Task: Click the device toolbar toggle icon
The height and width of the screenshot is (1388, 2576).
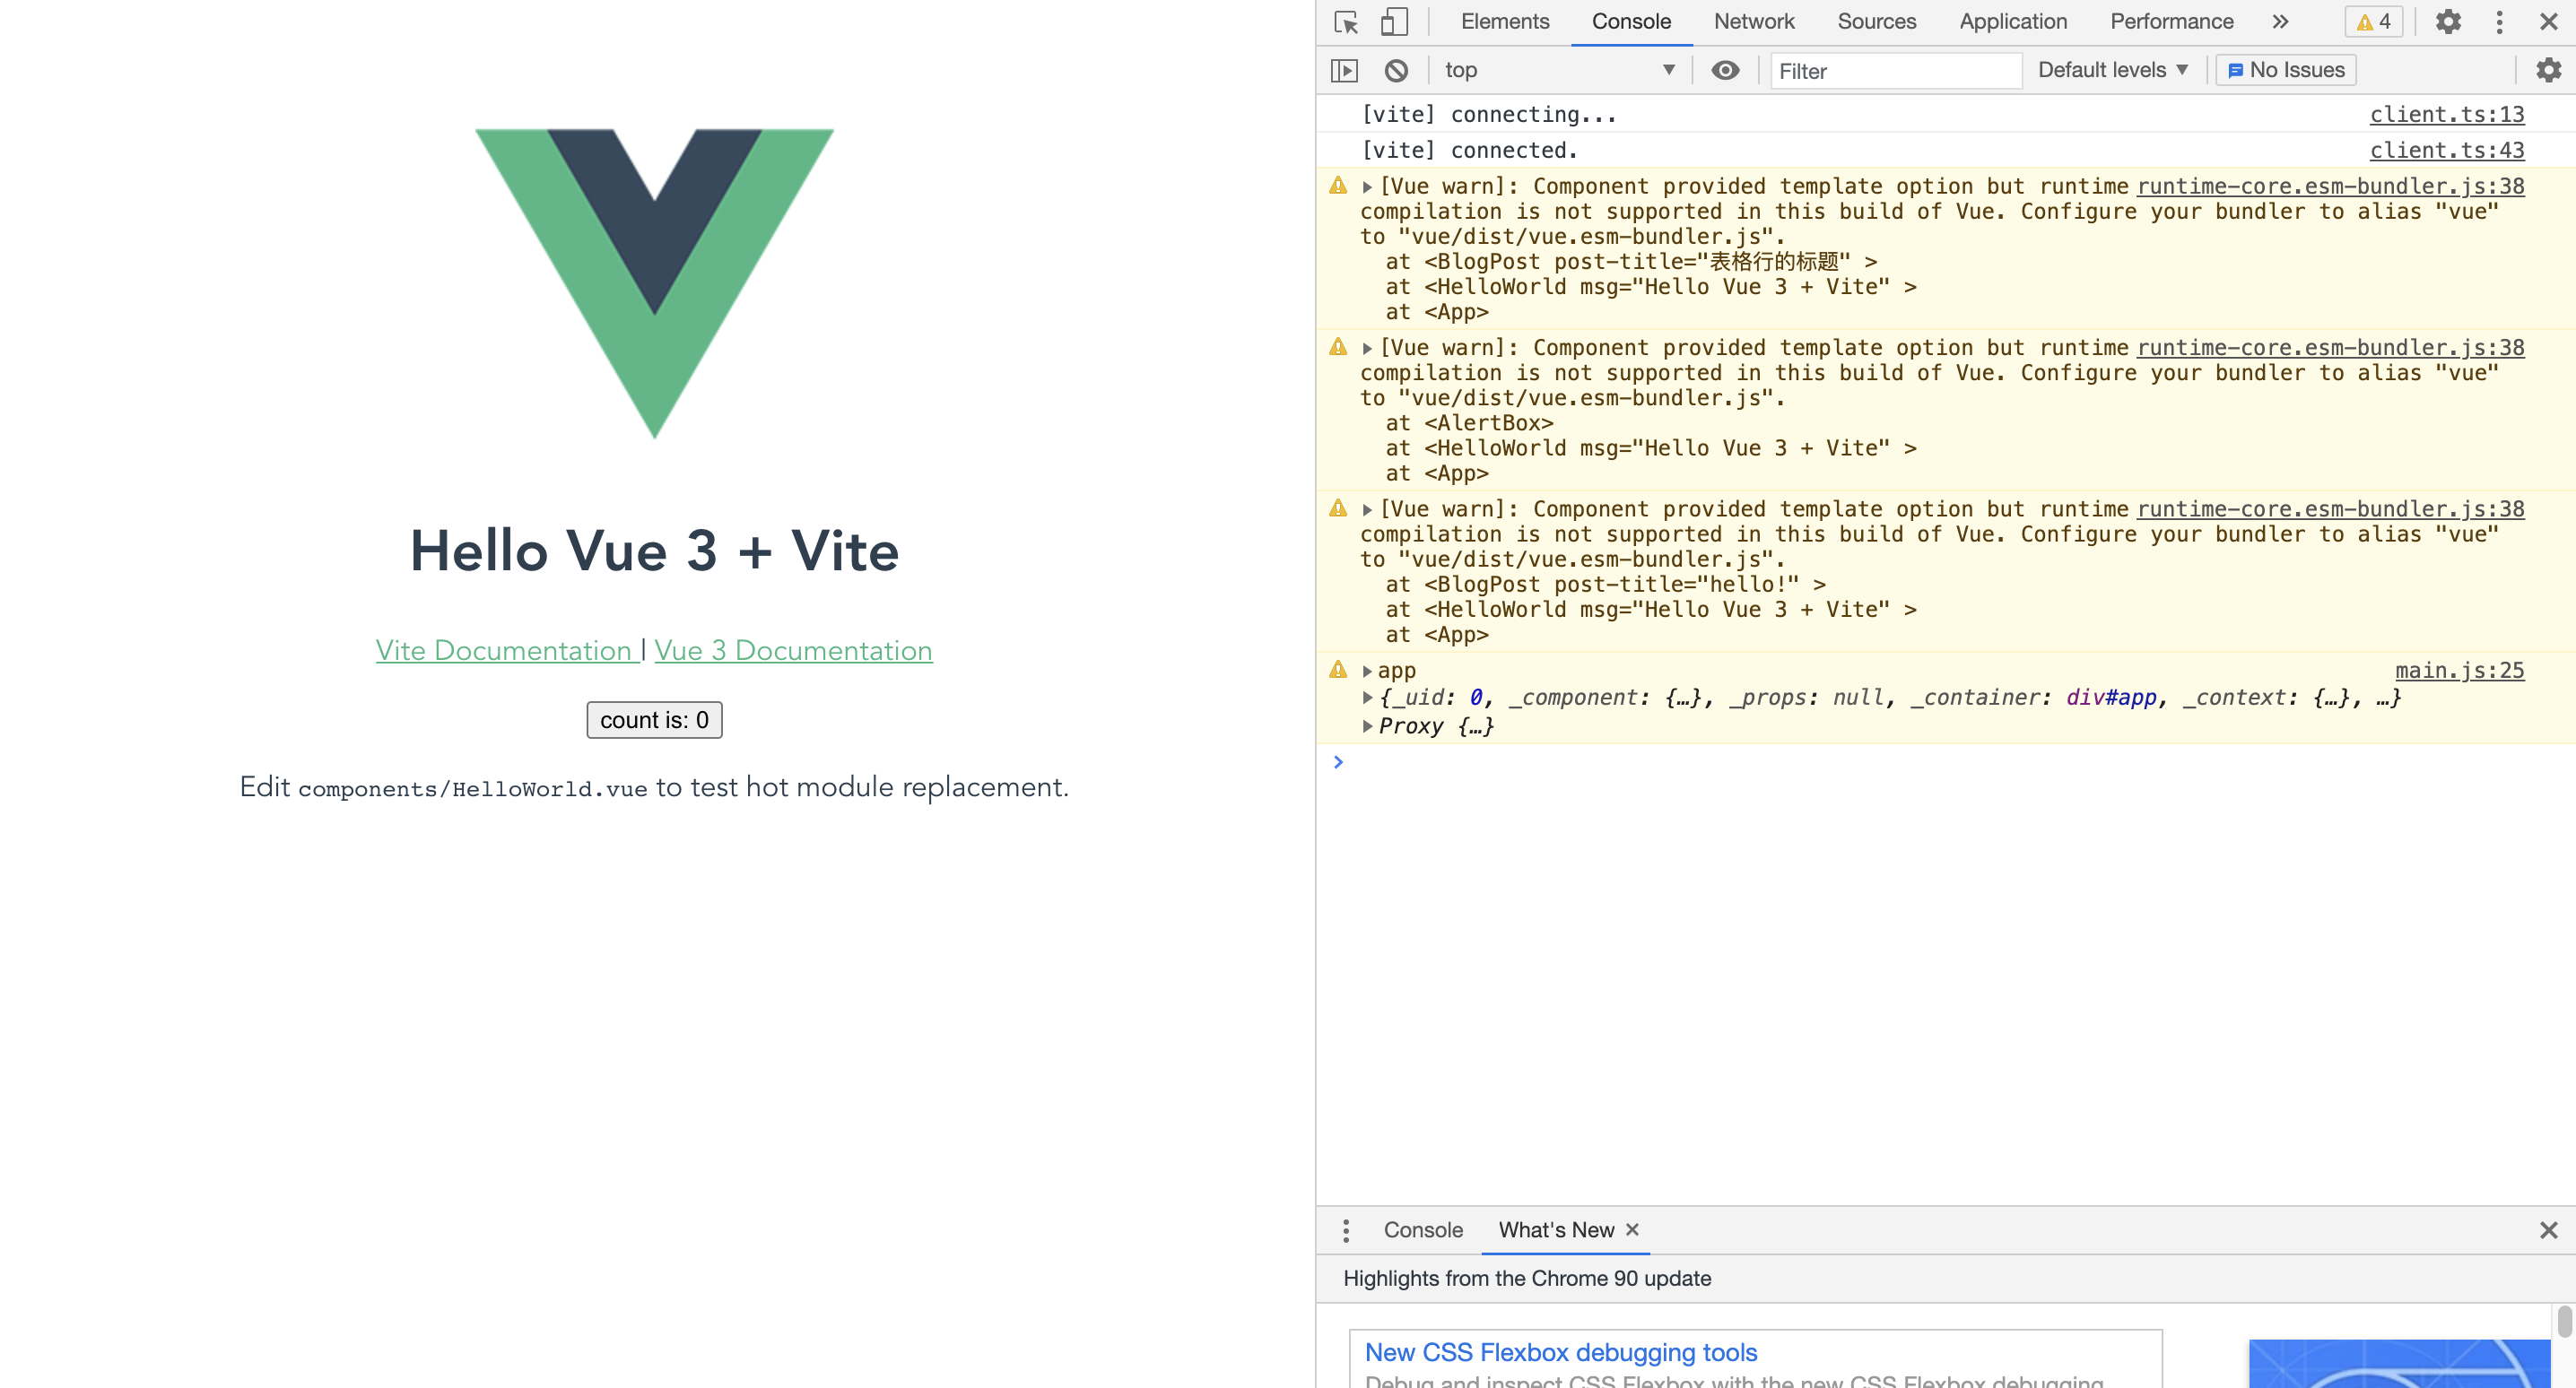Action: (1395, 21)
